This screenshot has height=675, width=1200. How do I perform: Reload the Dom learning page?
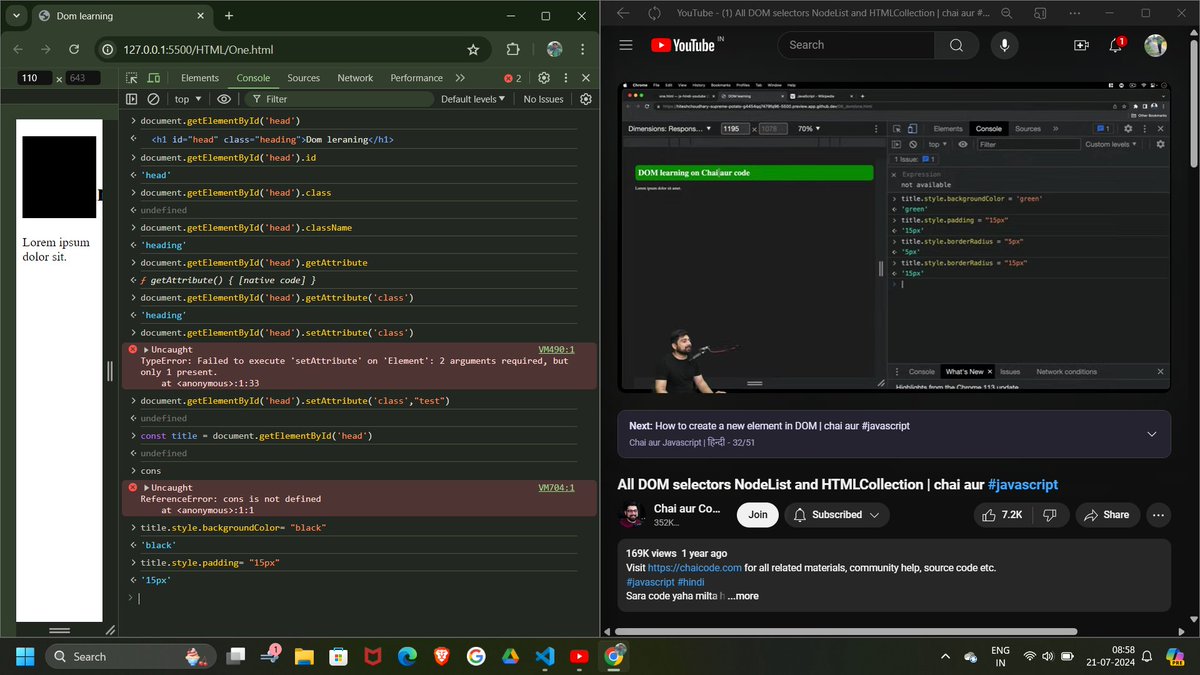click(x=74, y=49)
